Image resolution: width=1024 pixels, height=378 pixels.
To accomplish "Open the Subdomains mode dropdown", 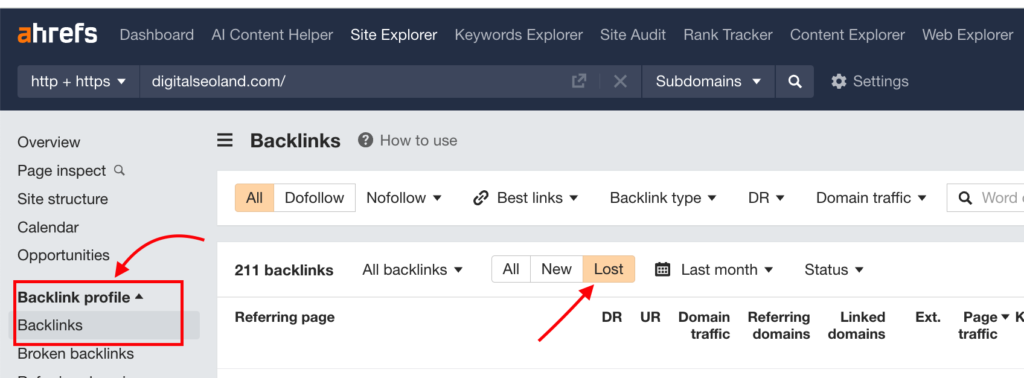I will point(709,82).
